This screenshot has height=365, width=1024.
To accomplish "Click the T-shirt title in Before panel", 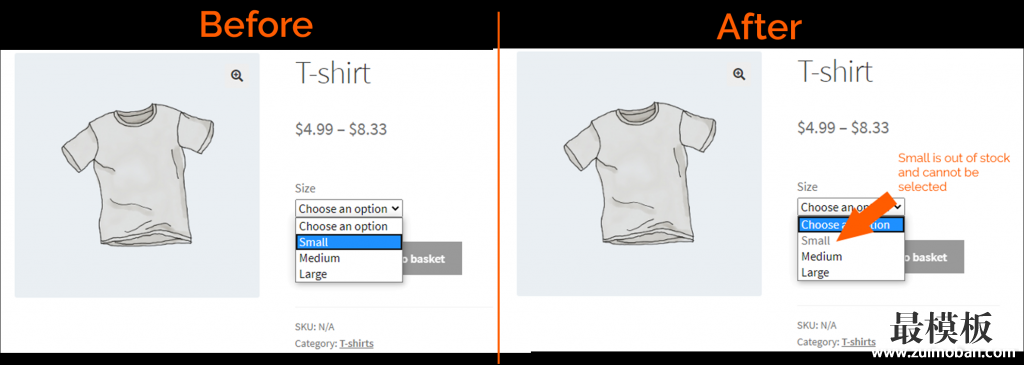I will [x=333, y=72].
